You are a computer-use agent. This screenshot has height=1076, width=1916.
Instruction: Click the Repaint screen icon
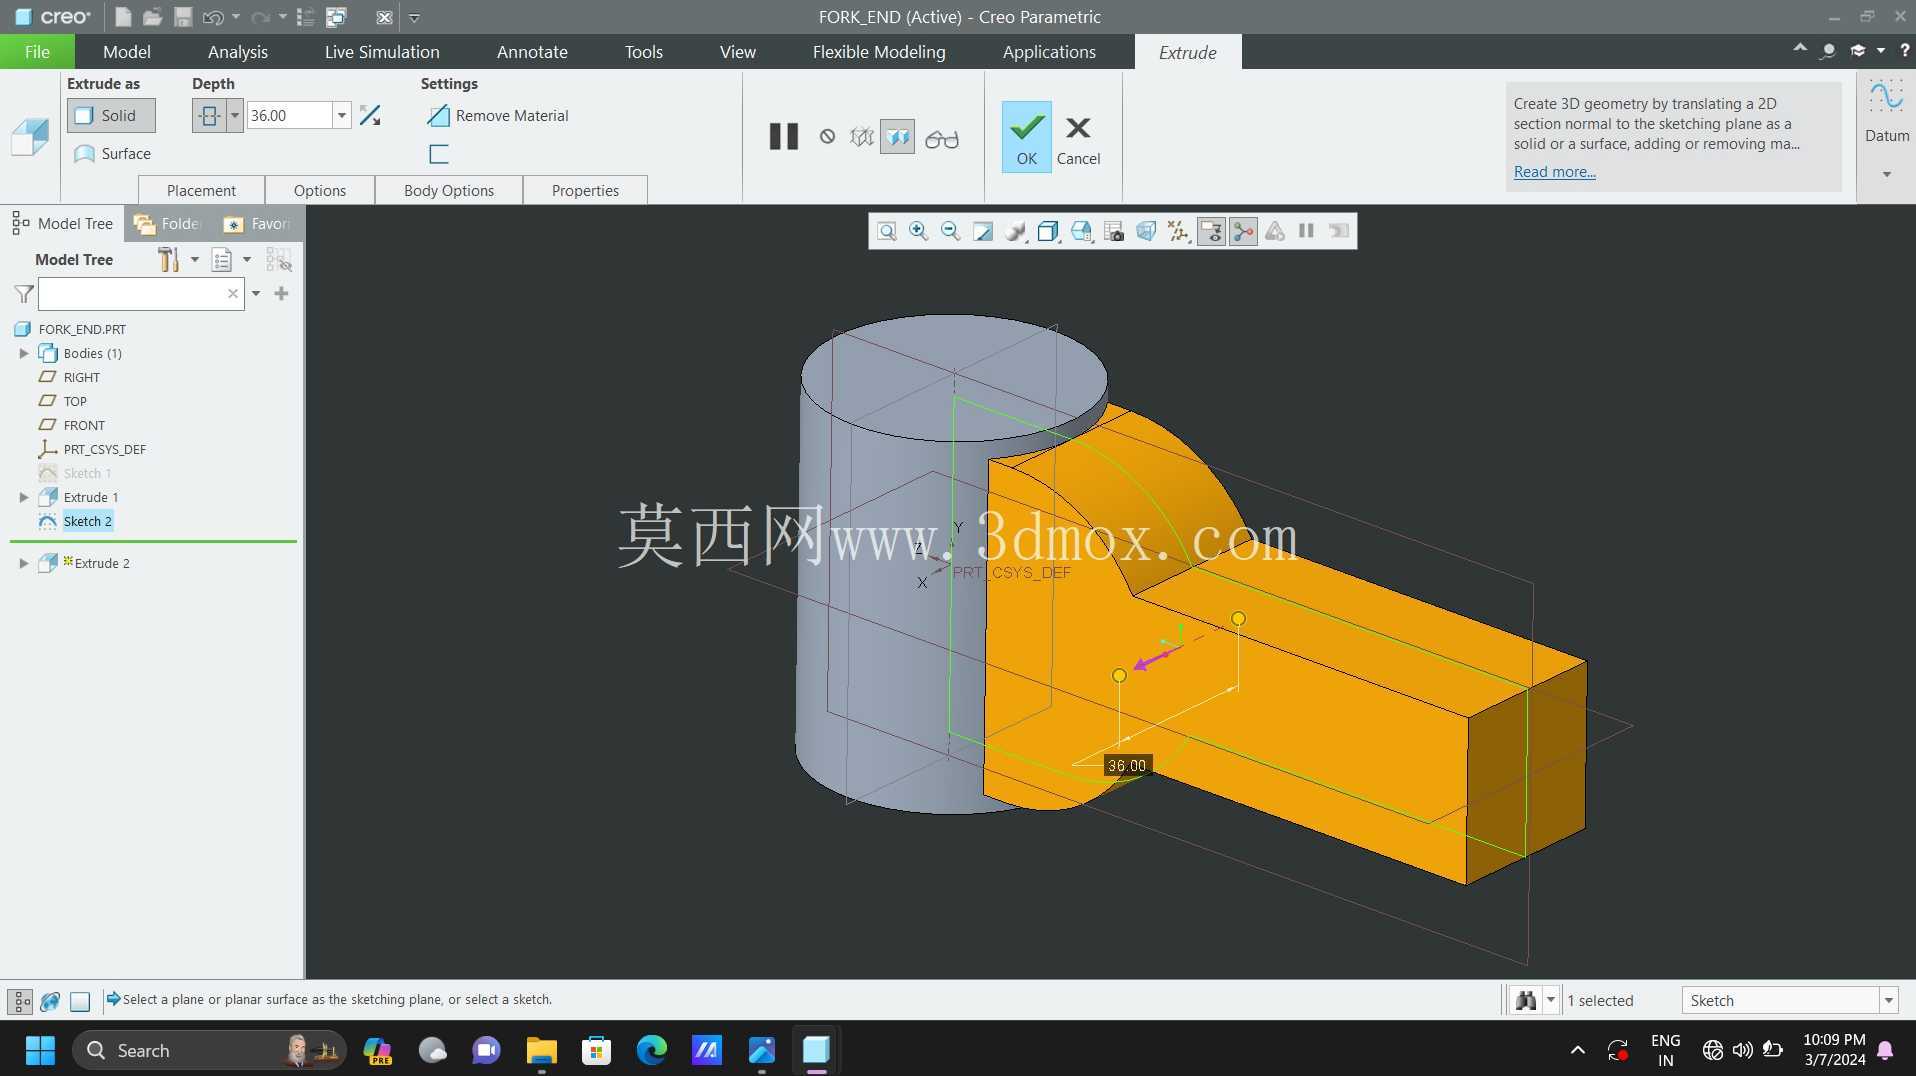click(x=983, y=232)
